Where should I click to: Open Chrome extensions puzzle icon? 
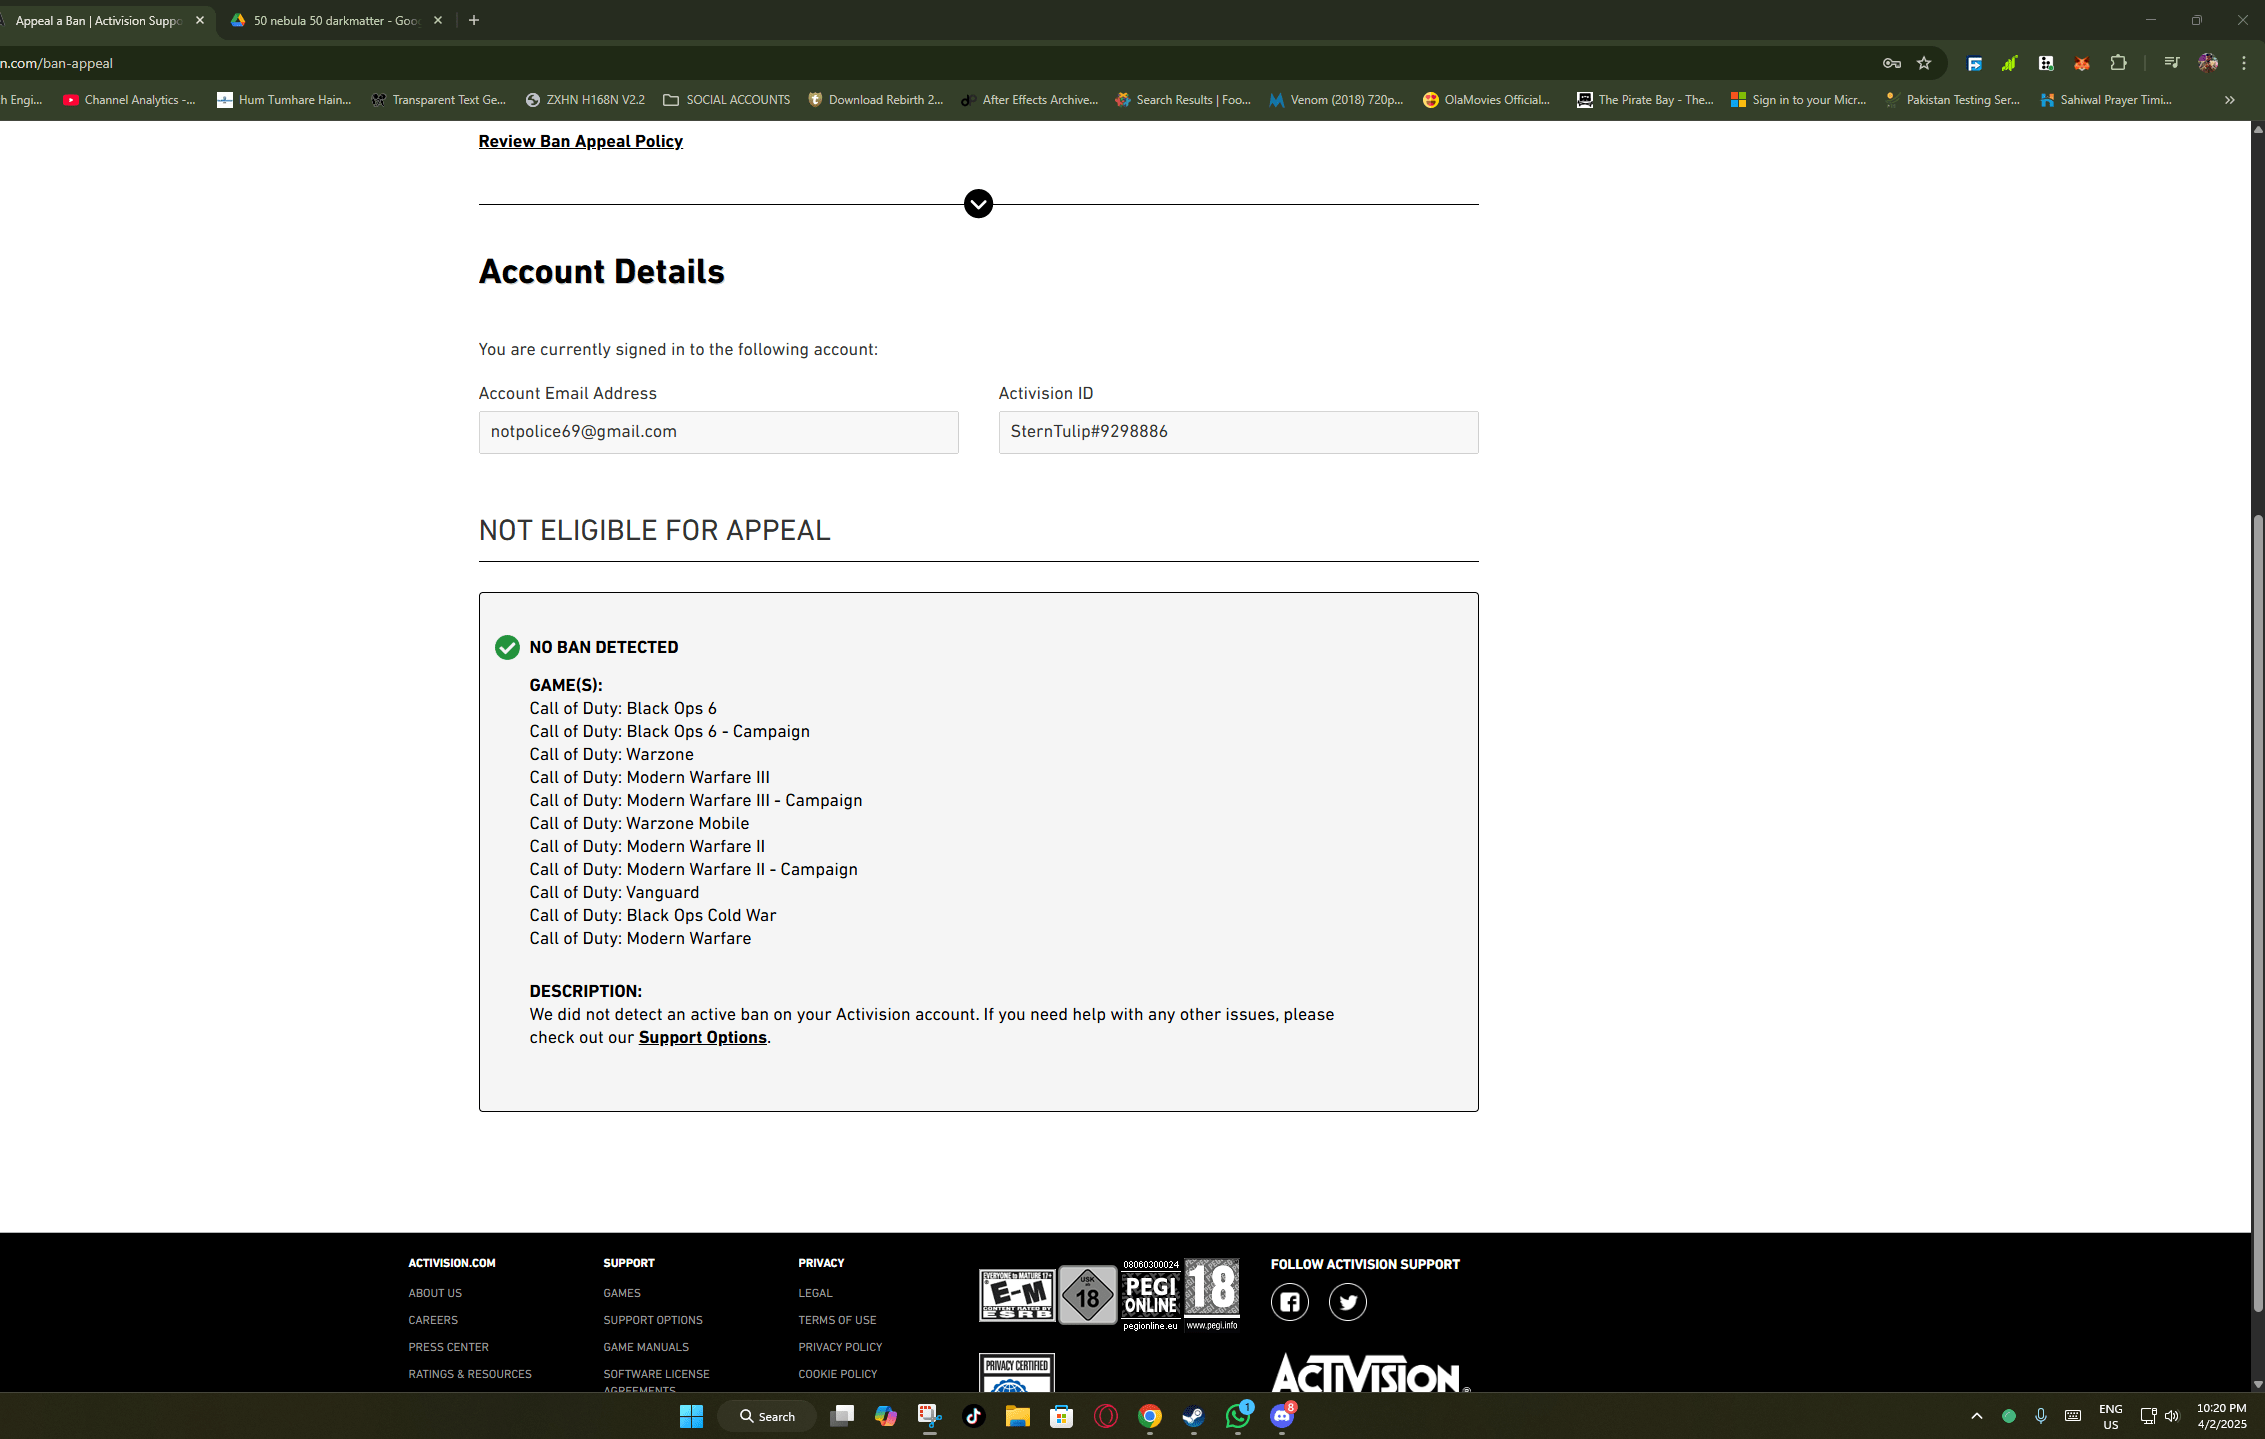tap(2117, 63)
